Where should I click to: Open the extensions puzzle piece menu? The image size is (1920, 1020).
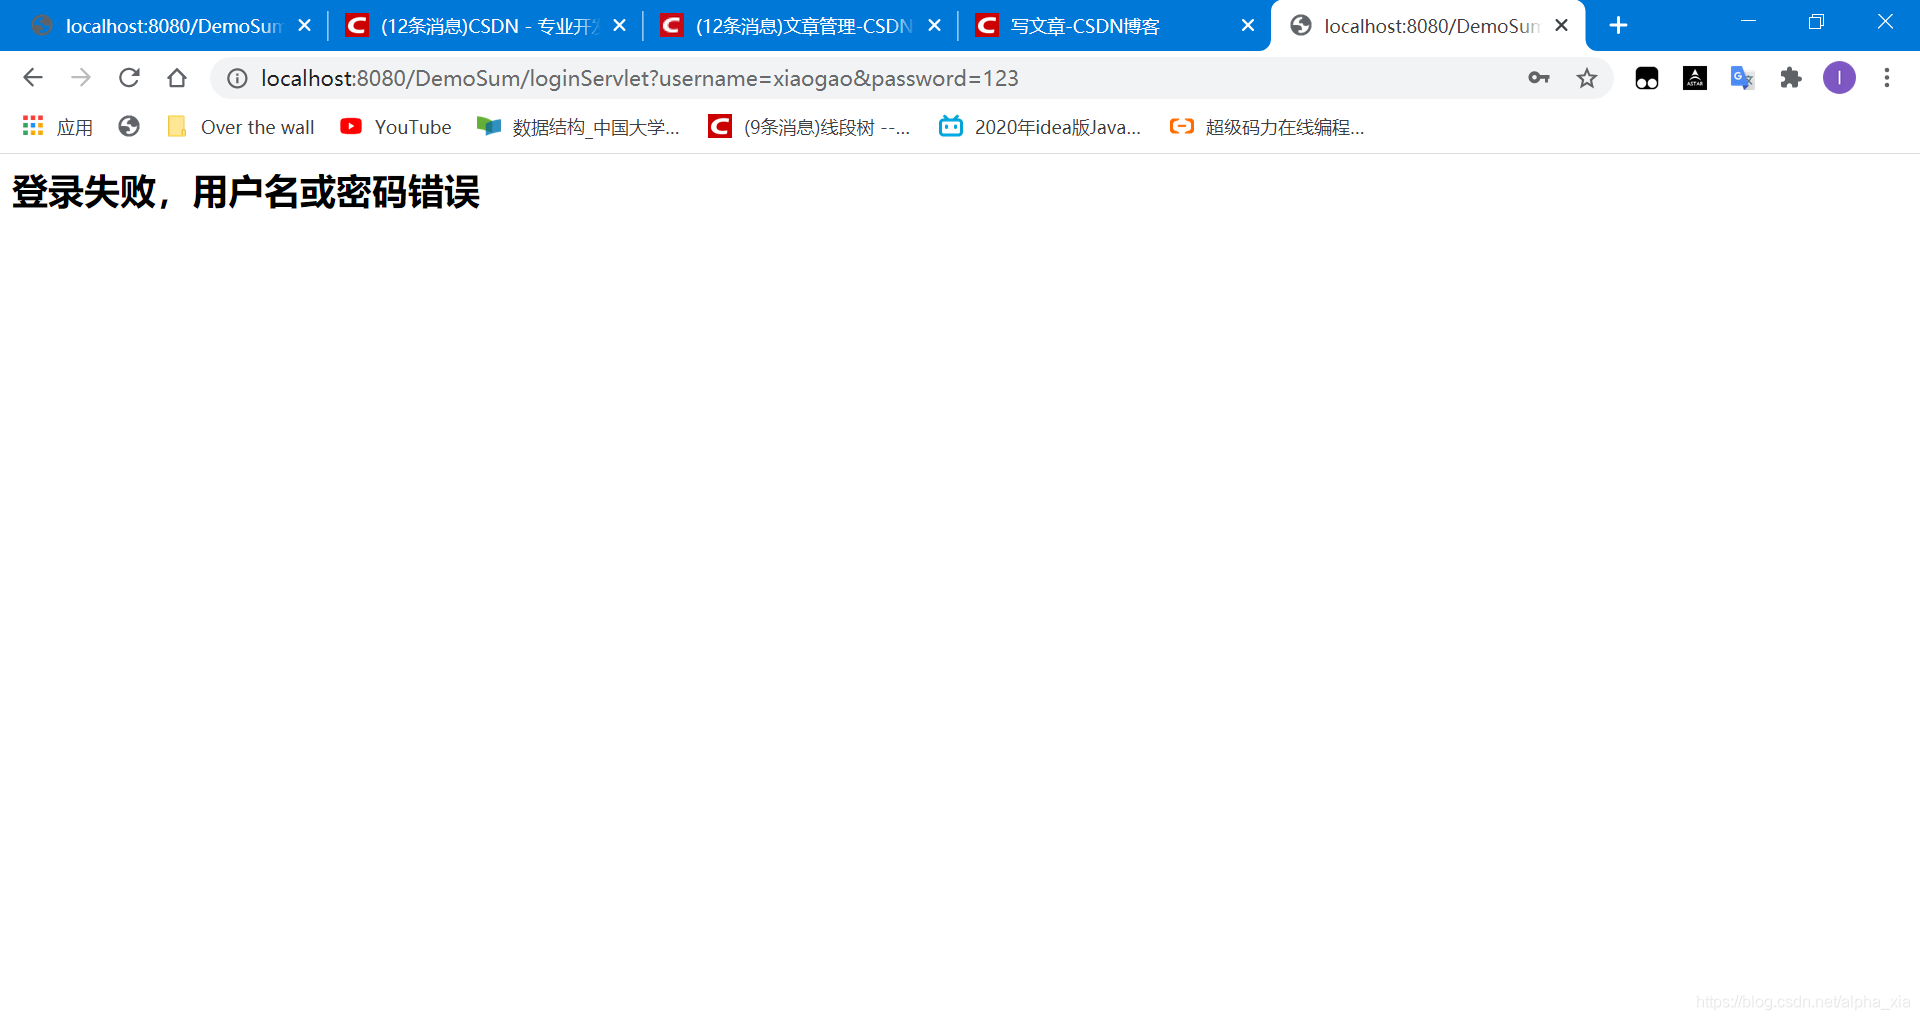(x=1790, y=77)
